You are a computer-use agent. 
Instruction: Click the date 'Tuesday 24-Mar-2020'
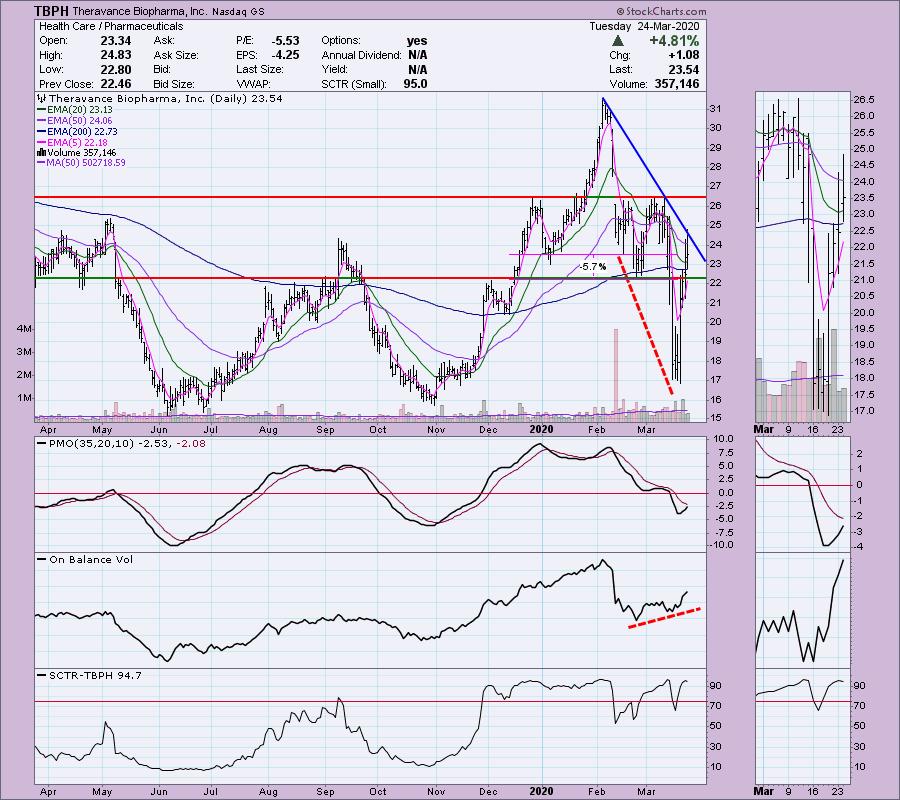(x=645, y=26)
